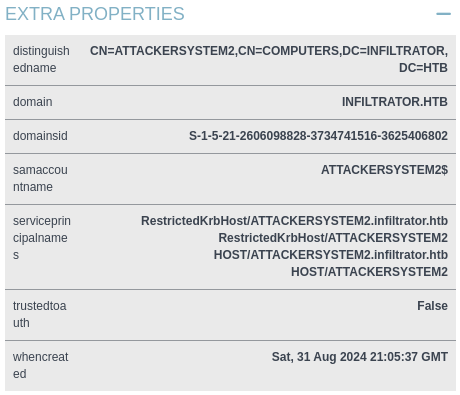Select the whencreated date value
This screenshot has height=395, width=460.
(360, 357)
